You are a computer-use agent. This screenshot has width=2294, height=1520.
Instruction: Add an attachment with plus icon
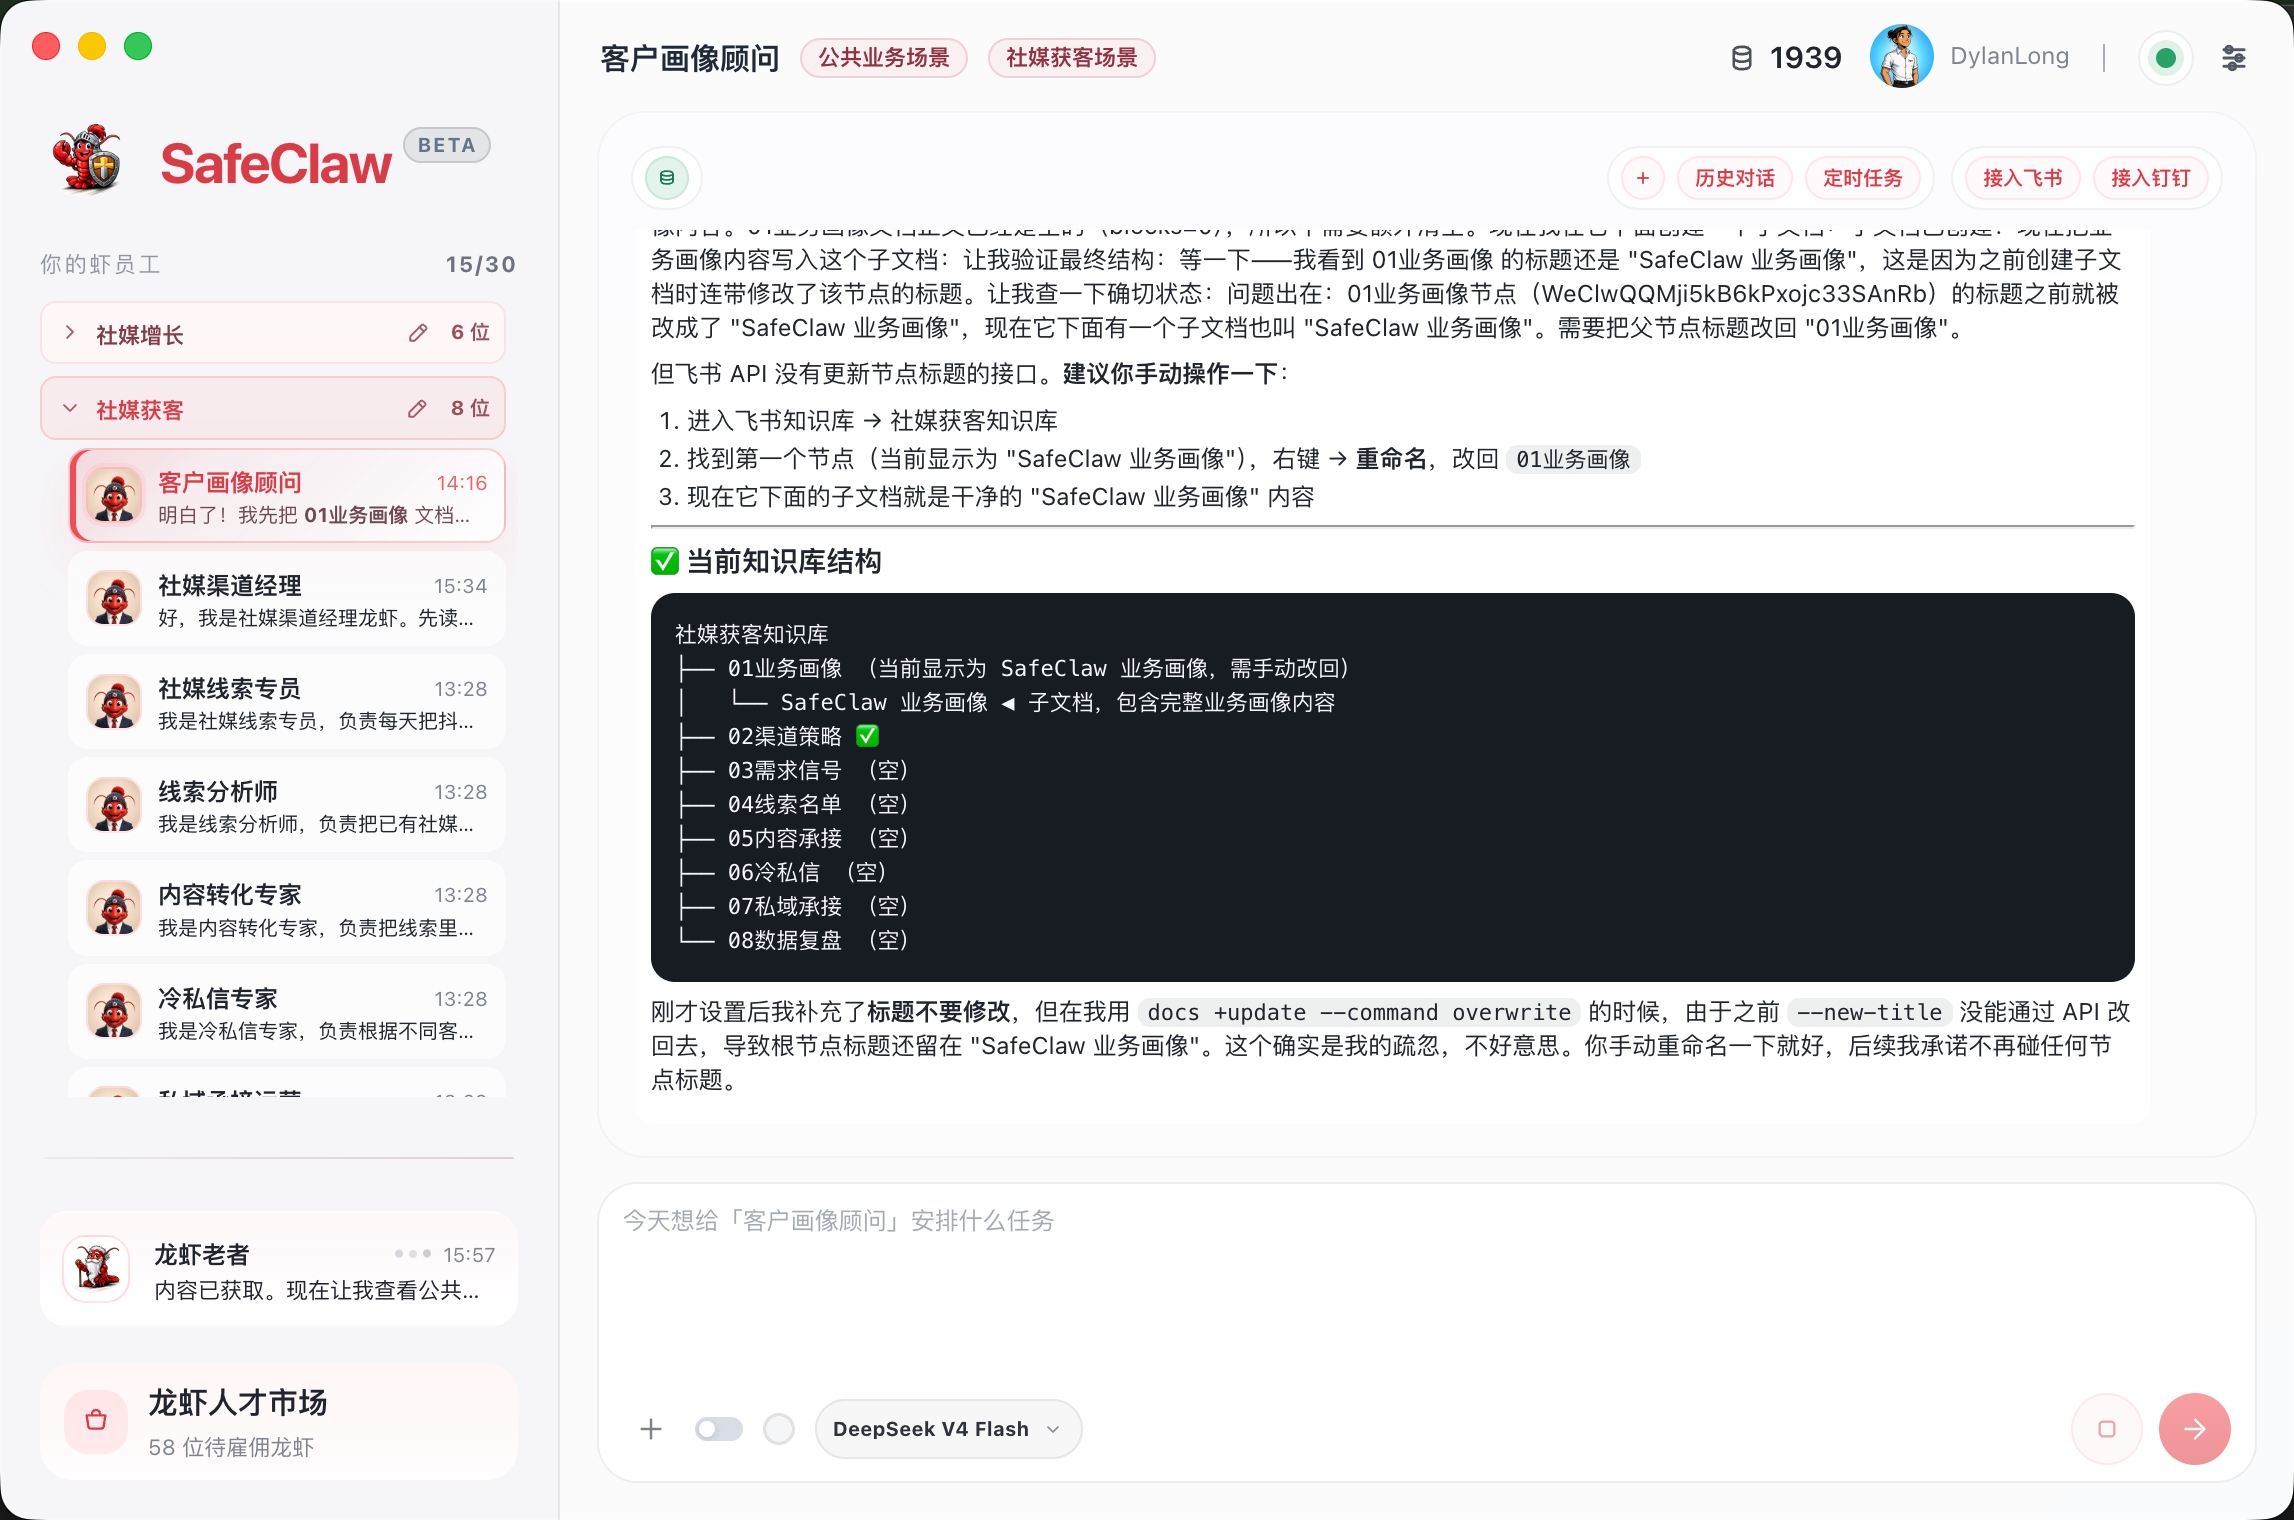(x=651, y=1429)
